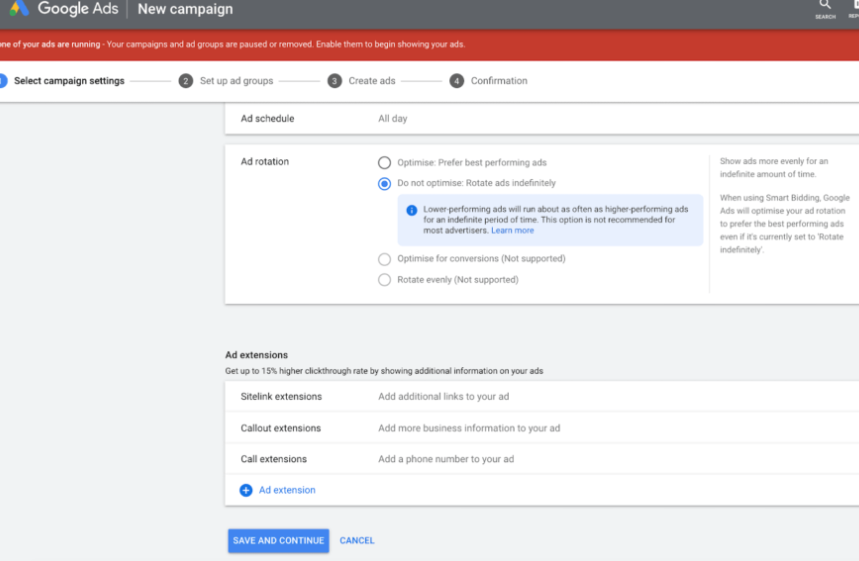
Task: Open the Search magnifier icon
Action: tap(825, 5)
